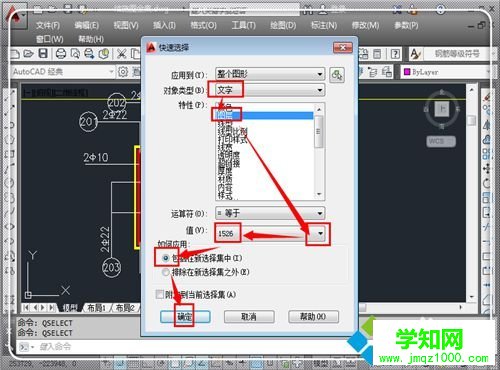500x370 pixels.
Task: Open the 编辑(E) menu
Action: 86,25
